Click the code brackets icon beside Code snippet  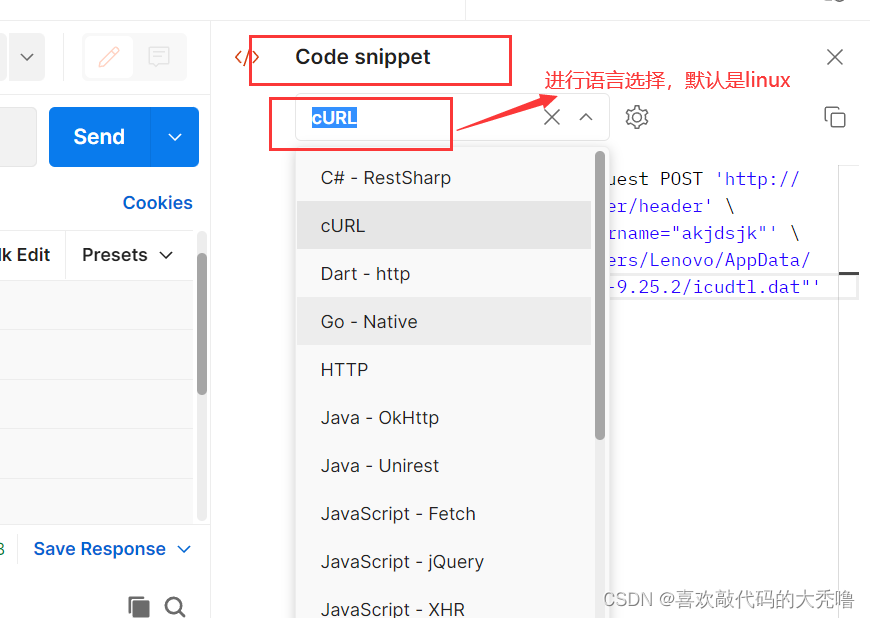point(246,57)
